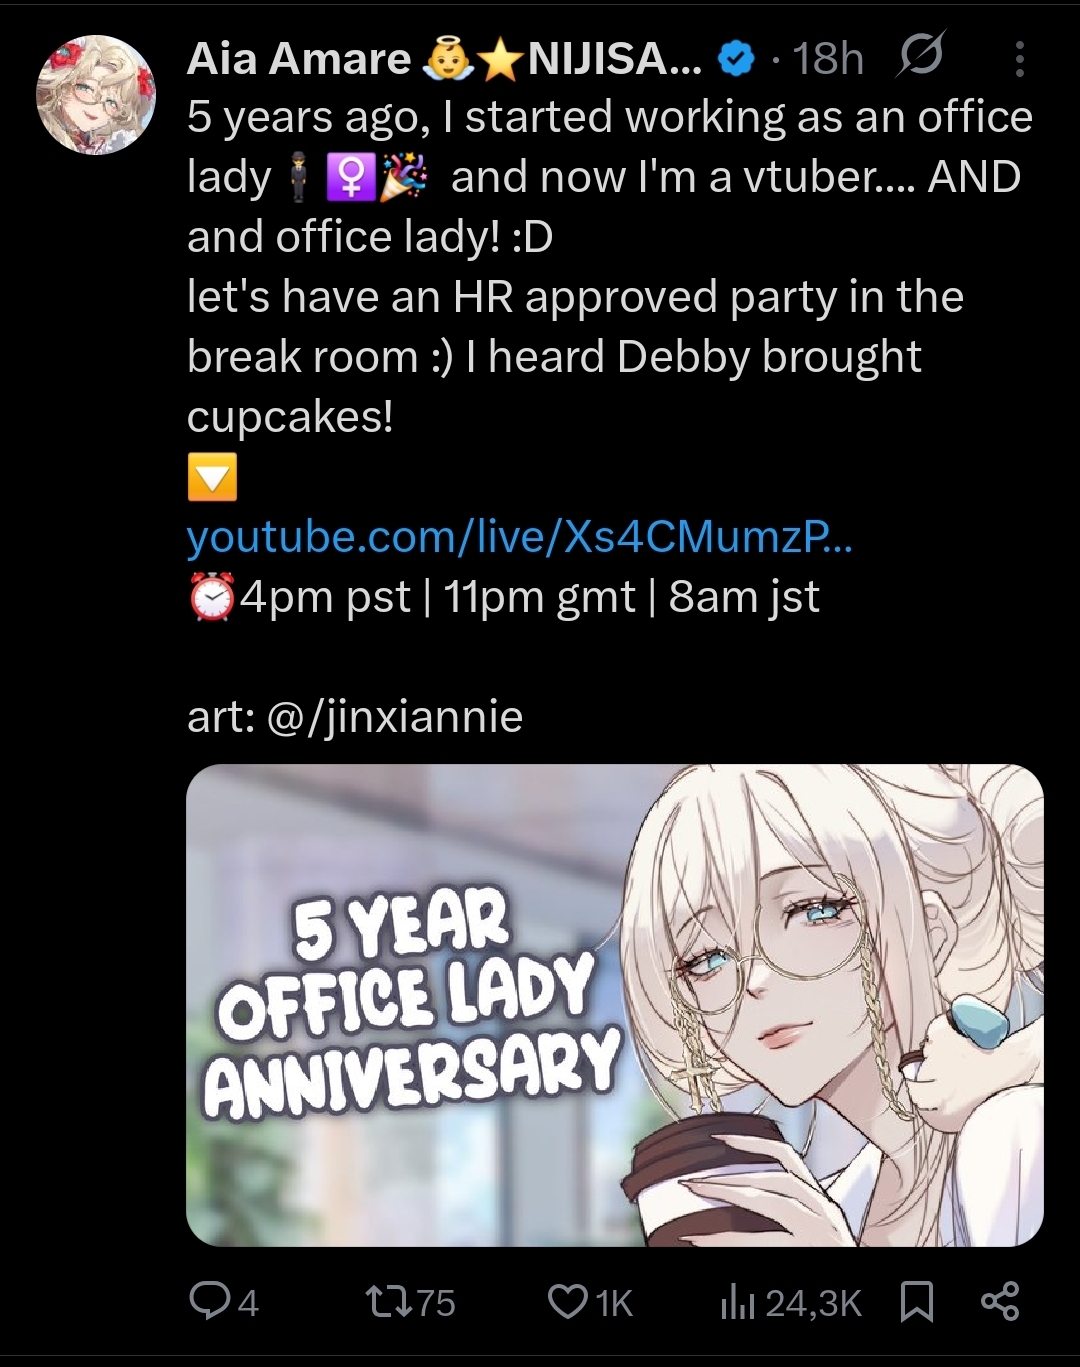Tap the reply count 4
The width and height of the screenshot is (1080, 1367).
tap(248, 1302)
